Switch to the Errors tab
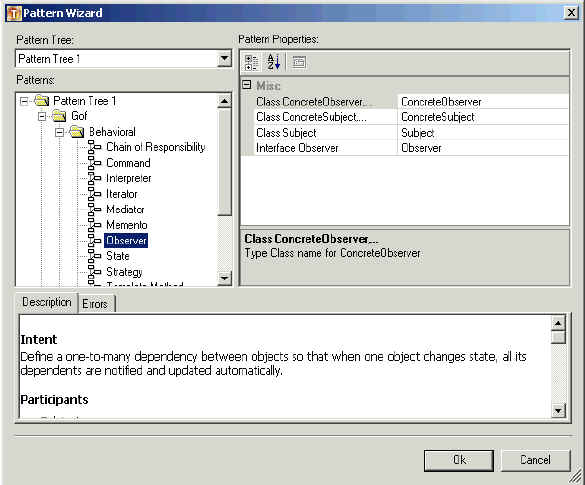Image resolution: width=585 pixels, height=485 pixels. pos(96,304)
